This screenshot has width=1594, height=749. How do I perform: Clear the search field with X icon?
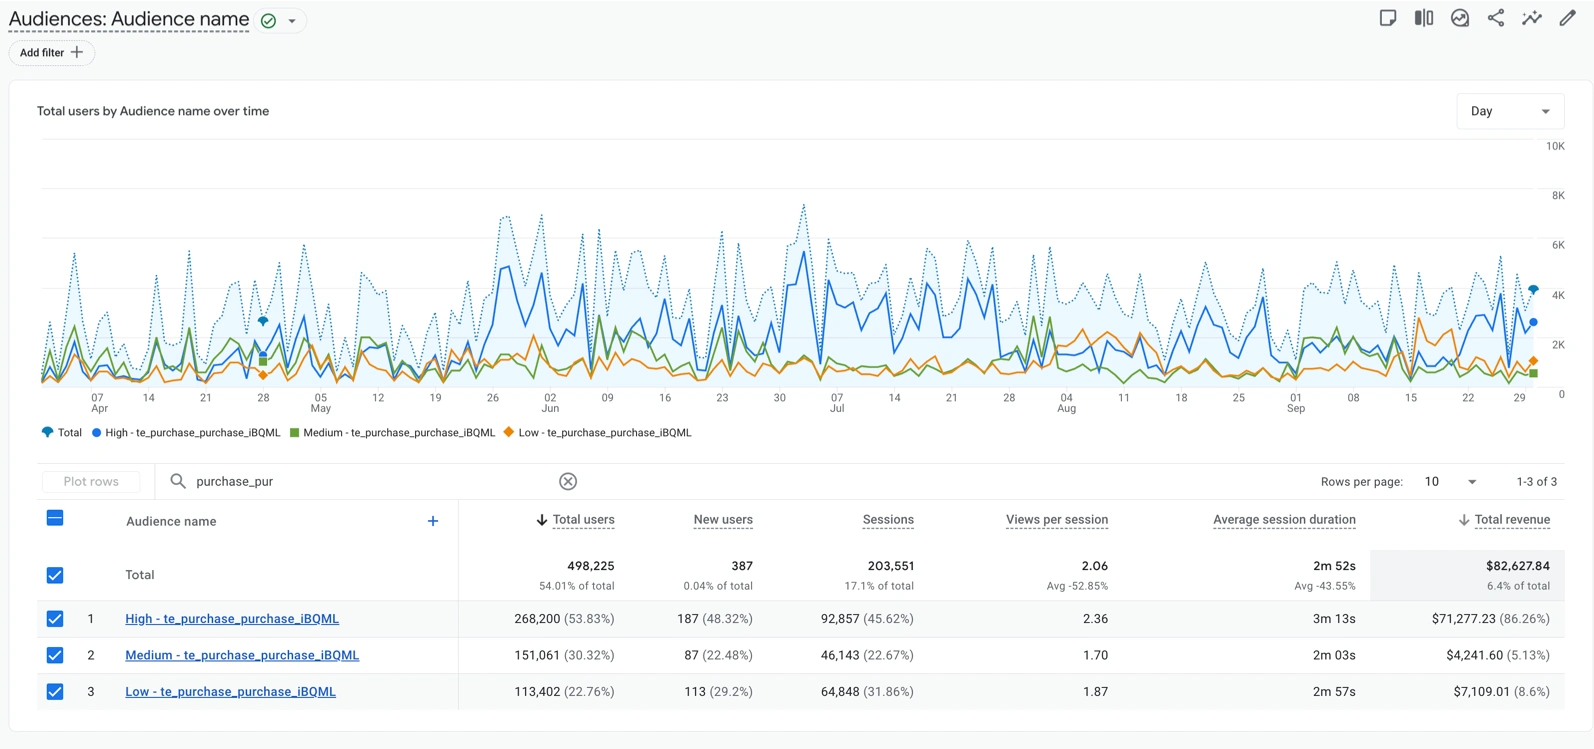click(568, 481)
